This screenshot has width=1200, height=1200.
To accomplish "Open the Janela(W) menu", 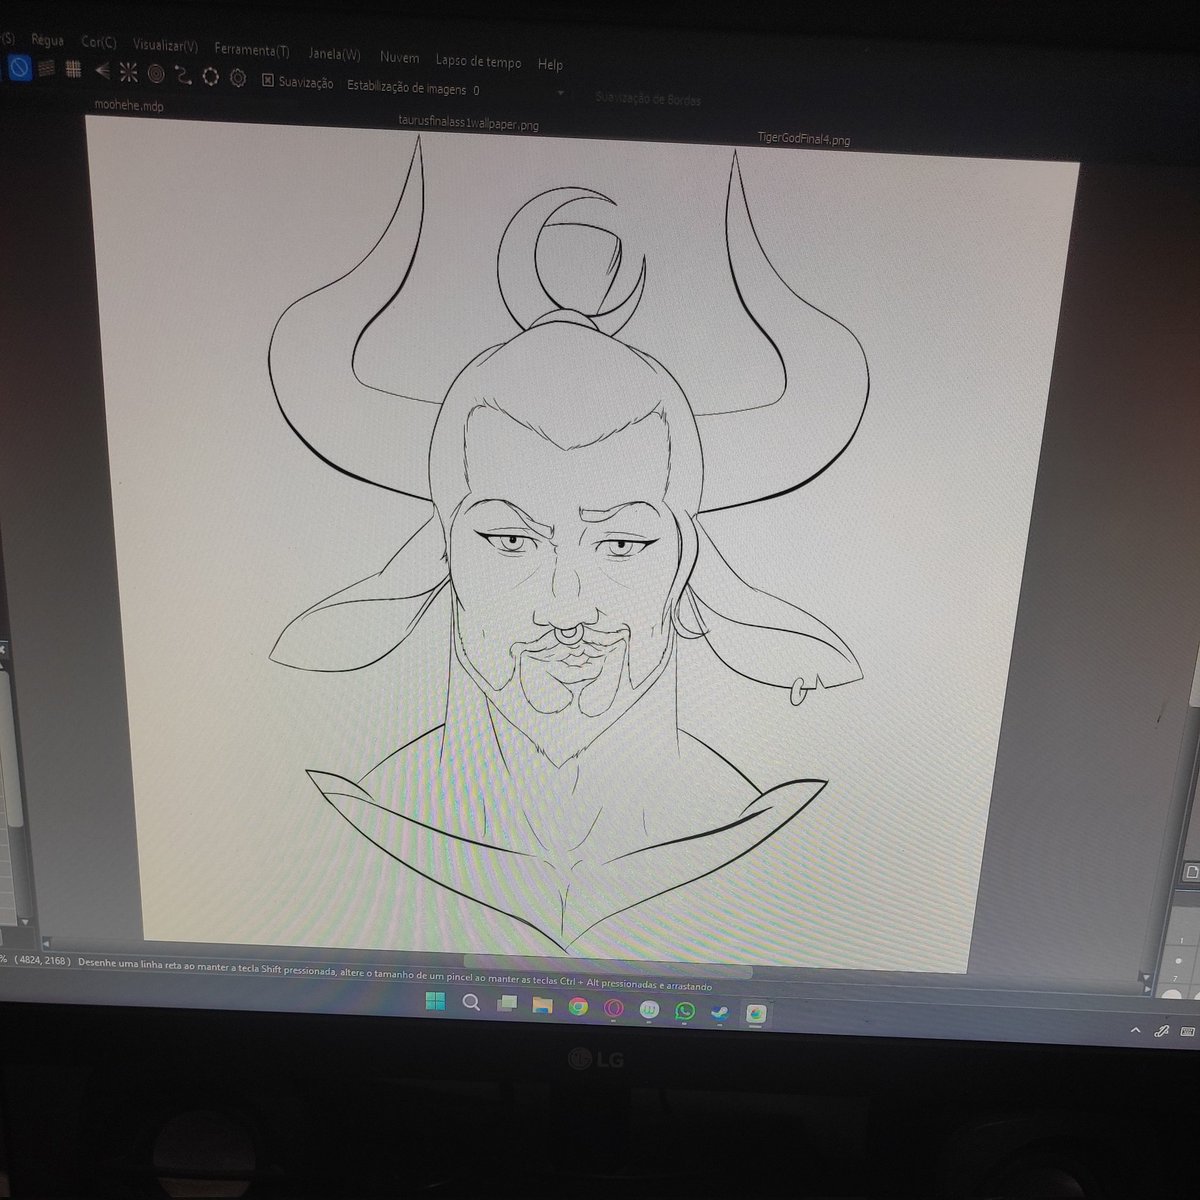I will point(334,55).
